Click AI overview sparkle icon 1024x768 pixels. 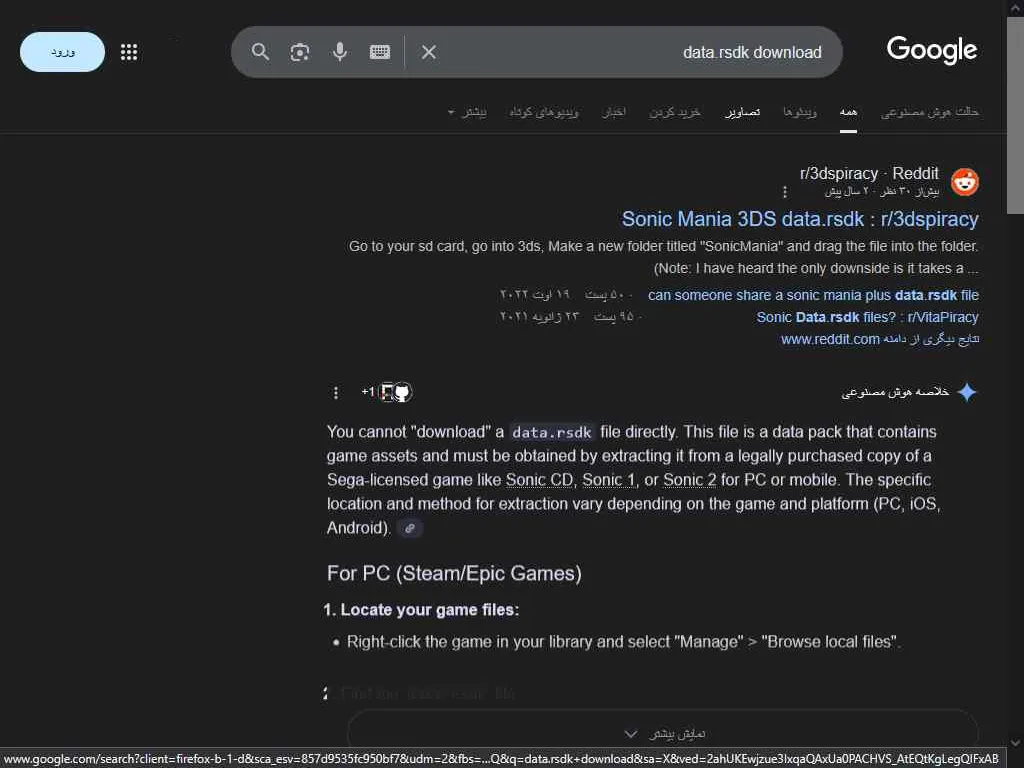[967, 392]
